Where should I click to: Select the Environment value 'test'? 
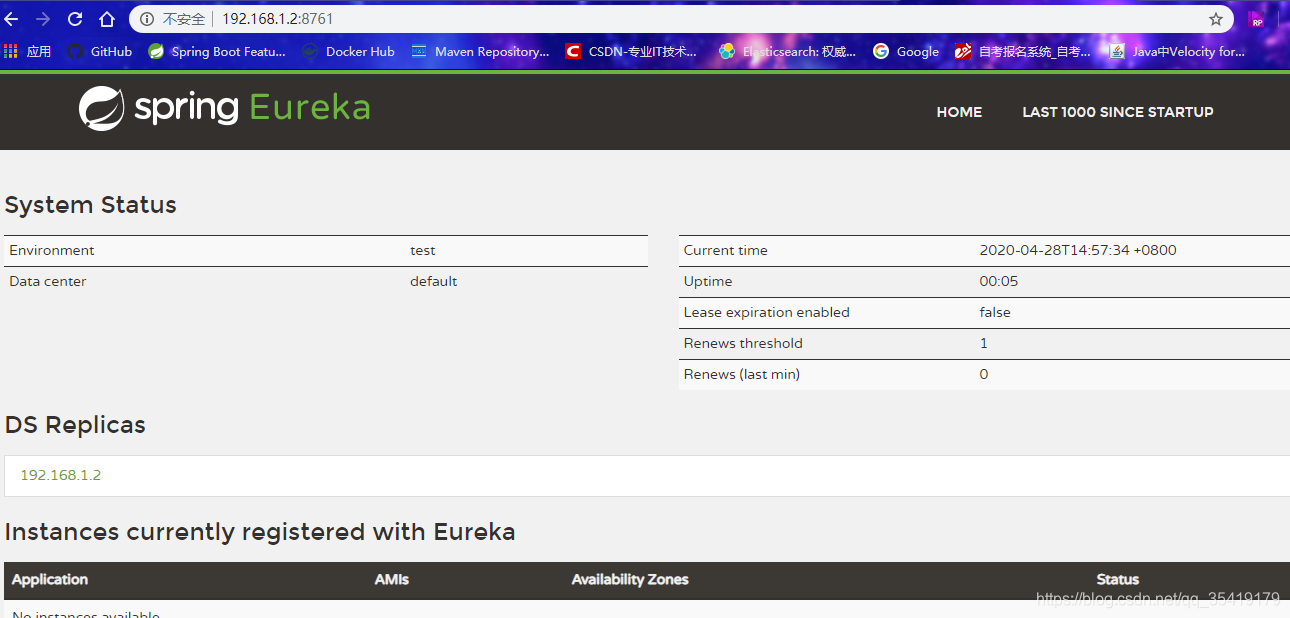click(x=423, y=250)
